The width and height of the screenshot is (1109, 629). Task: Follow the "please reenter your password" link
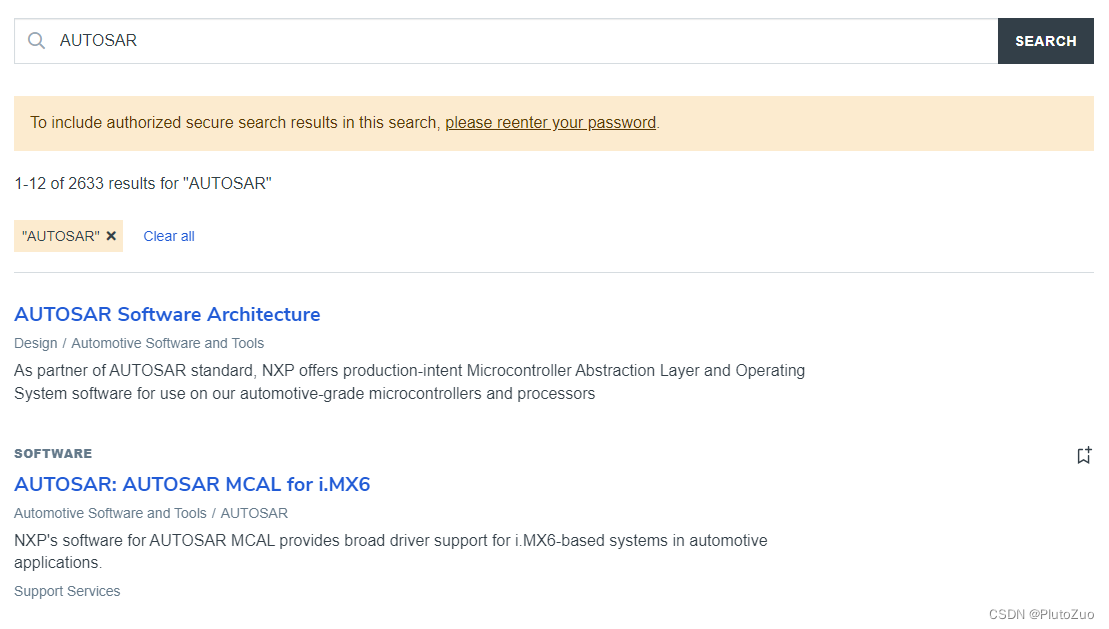(x=550, y=123)
